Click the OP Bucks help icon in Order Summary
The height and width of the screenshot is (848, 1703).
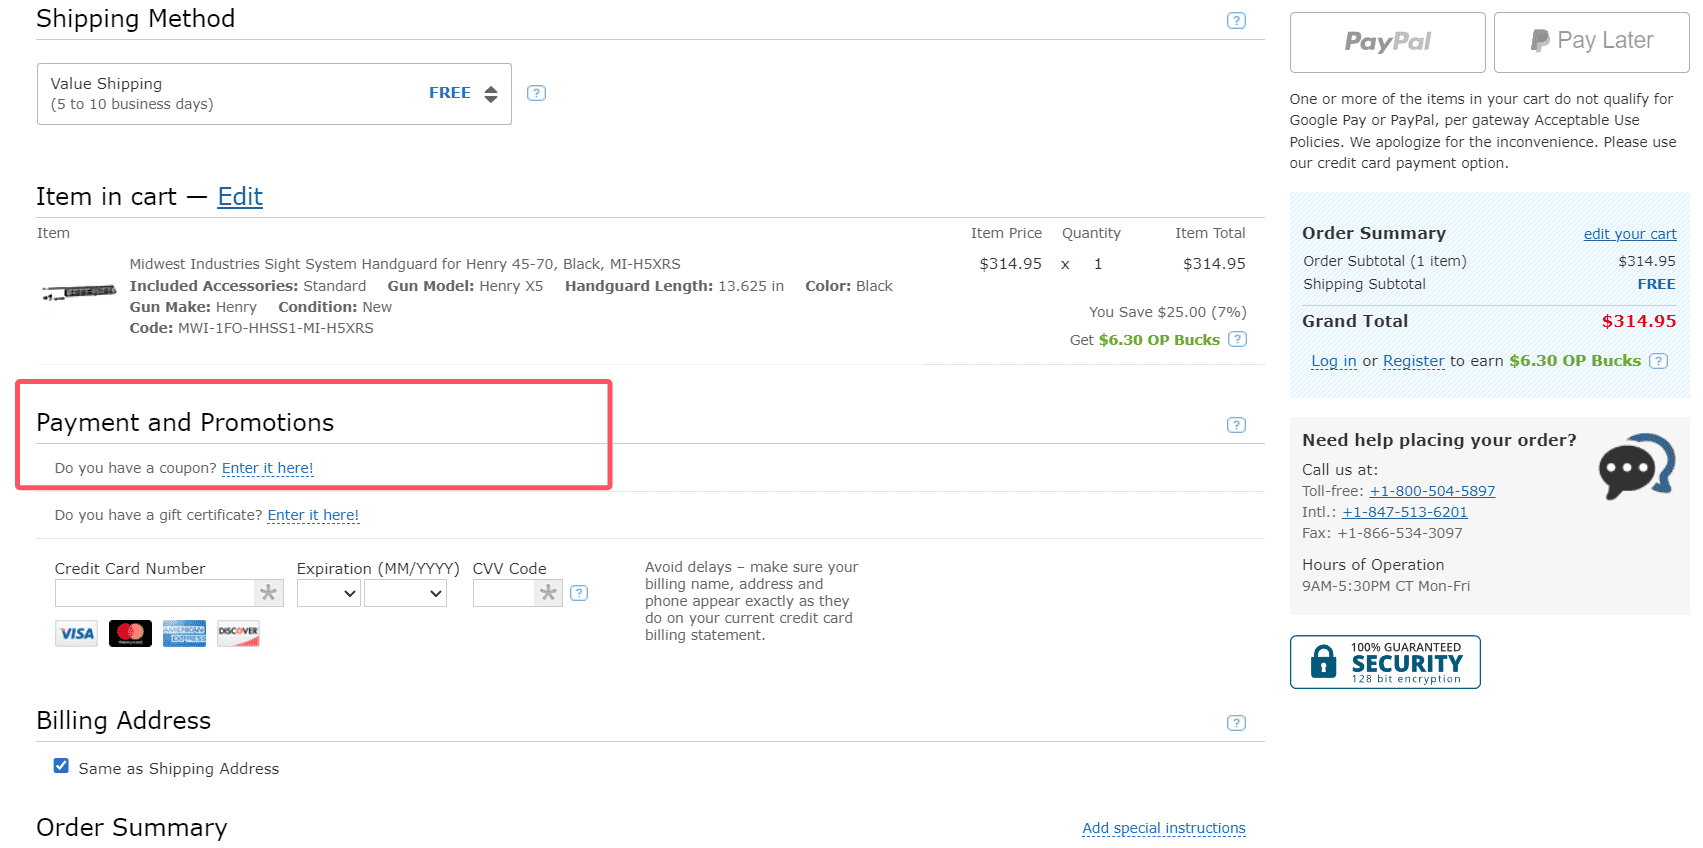(x=1658, y=361)
